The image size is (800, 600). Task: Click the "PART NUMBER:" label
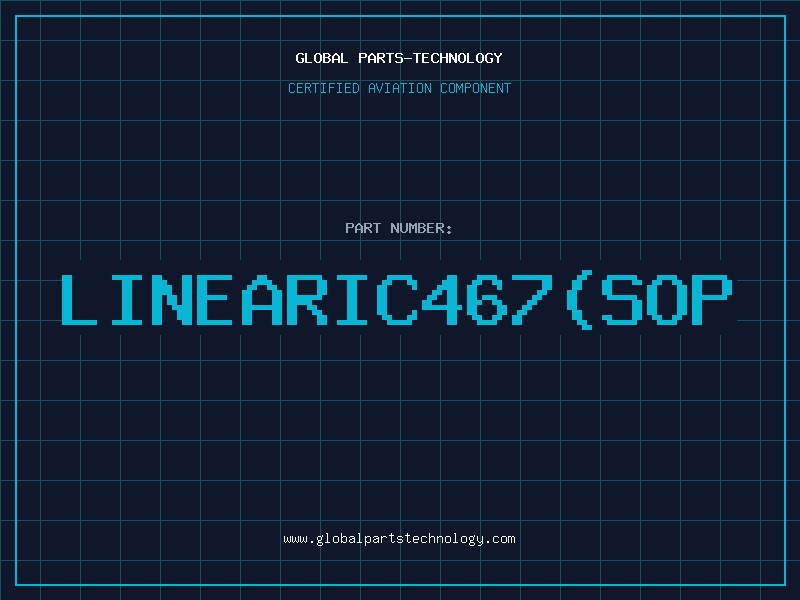point(399,229)
